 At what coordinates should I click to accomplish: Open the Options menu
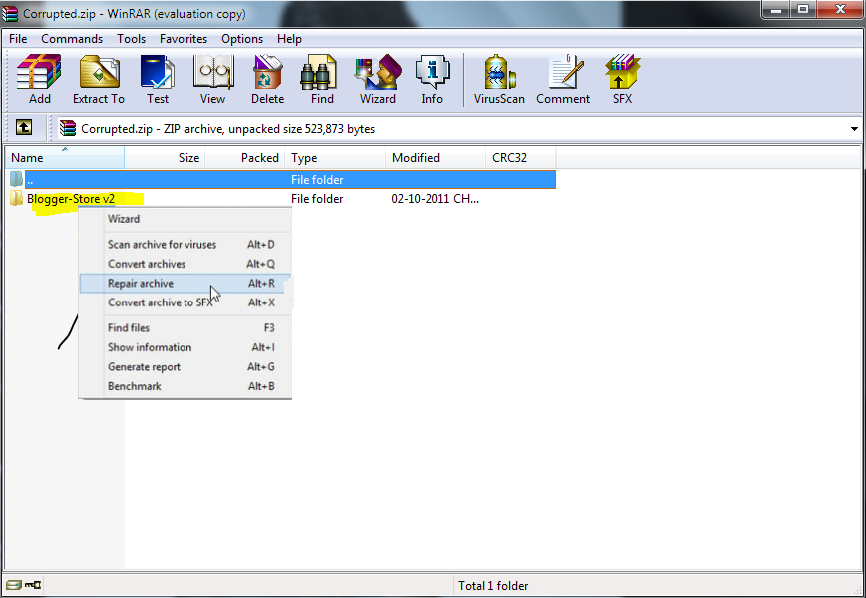coord(242,39)
